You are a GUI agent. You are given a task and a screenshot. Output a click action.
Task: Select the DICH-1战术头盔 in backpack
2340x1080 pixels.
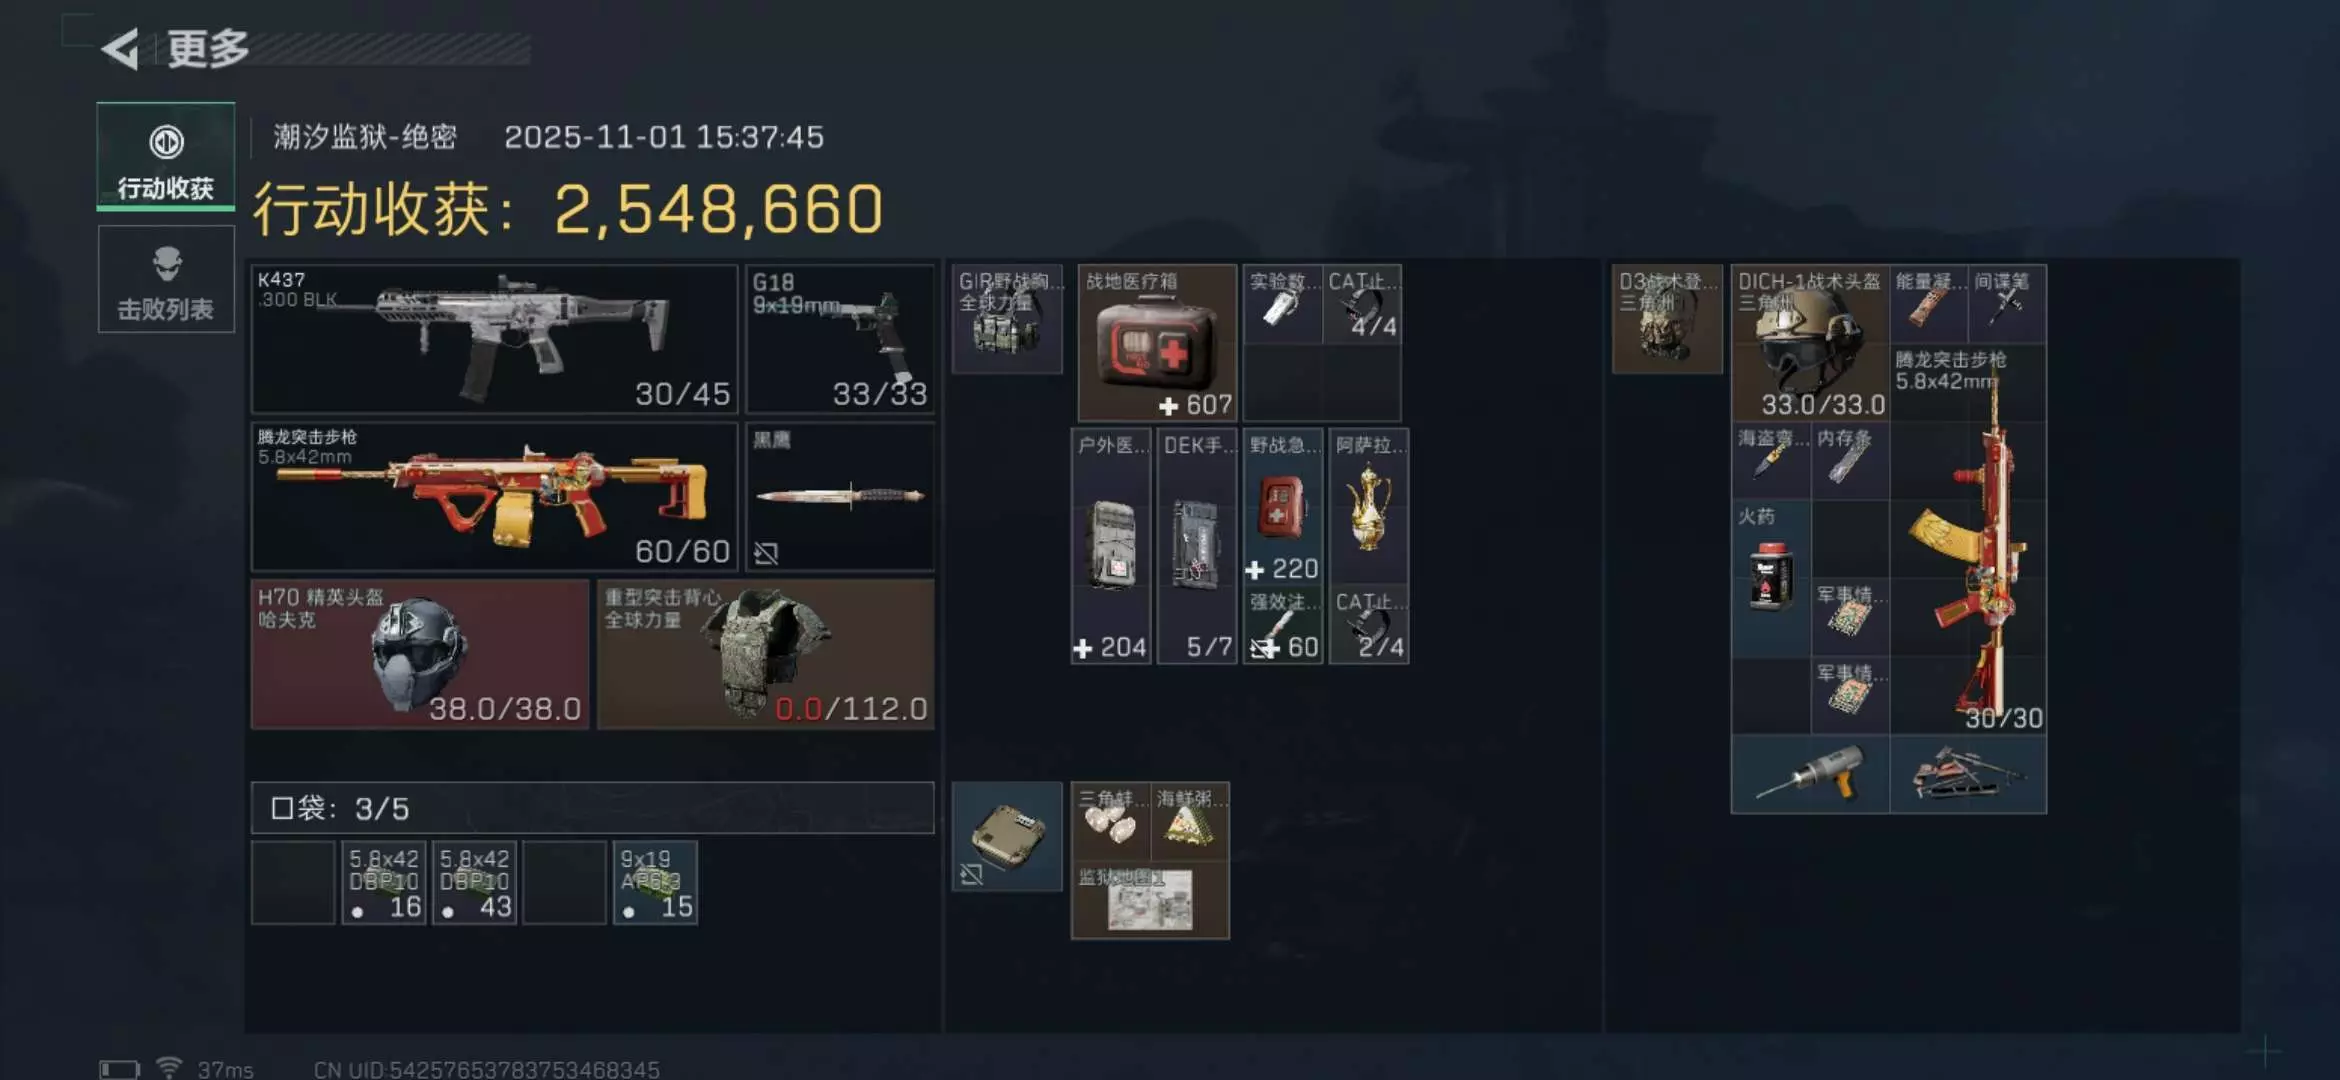(x=1810, y=343)
